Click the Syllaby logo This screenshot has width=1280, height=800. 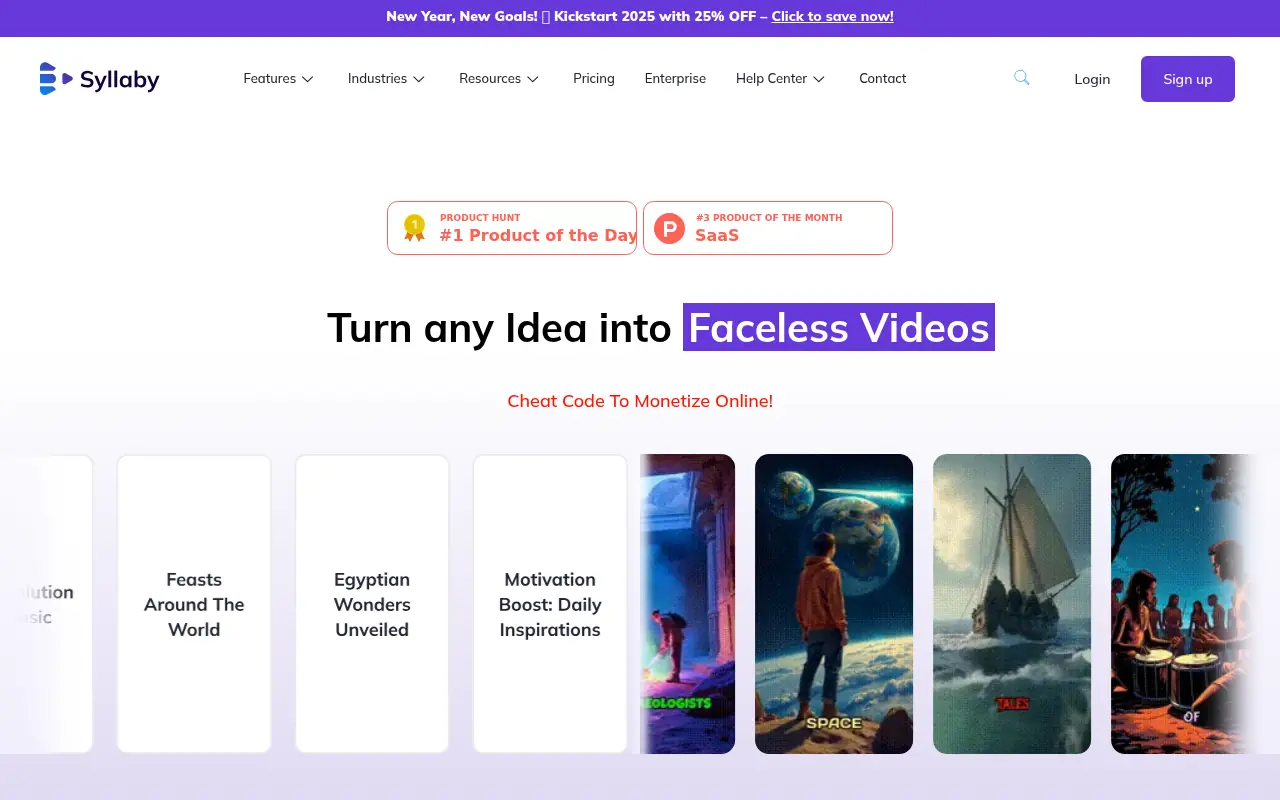(98, 78)
